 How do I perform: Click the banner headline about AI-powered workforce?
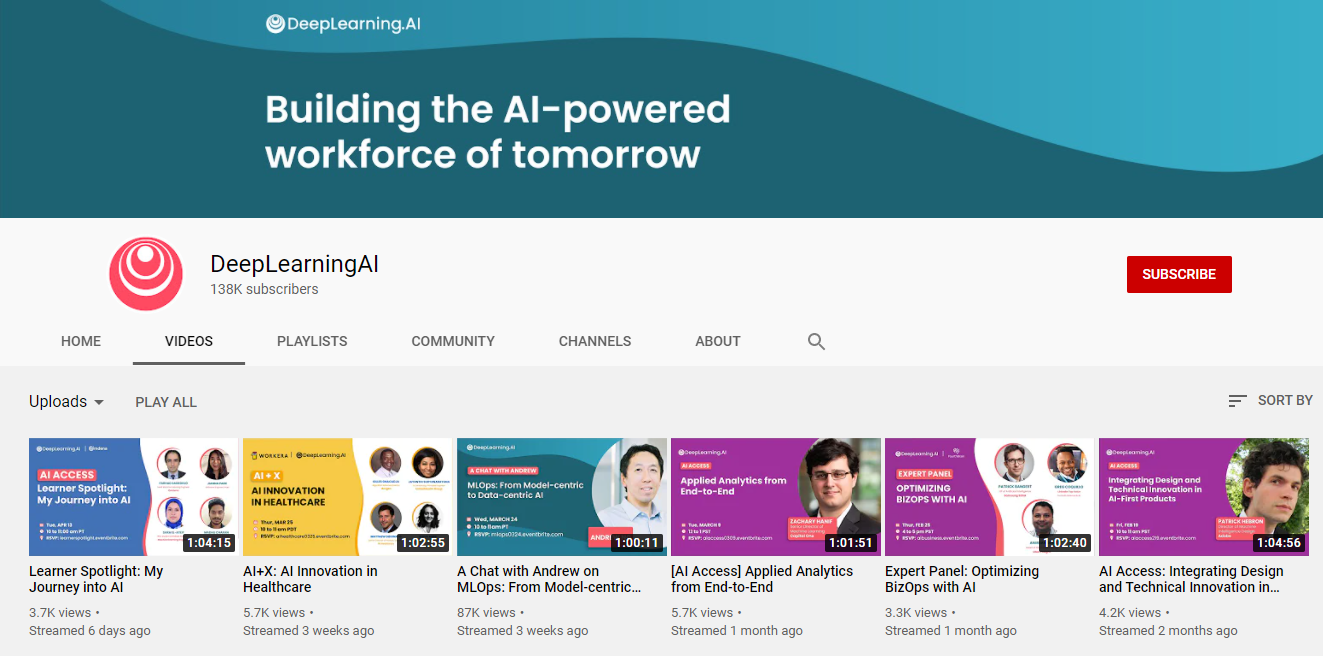pos(498,131)
